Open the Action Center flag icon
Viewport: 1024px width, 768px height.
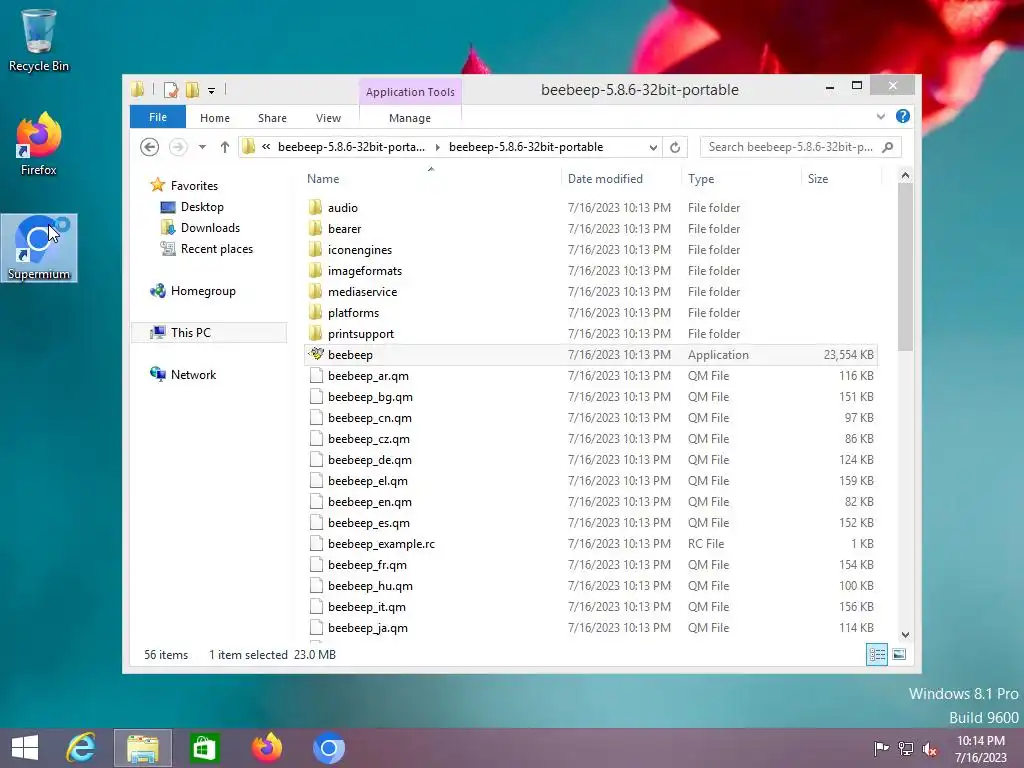880,748
